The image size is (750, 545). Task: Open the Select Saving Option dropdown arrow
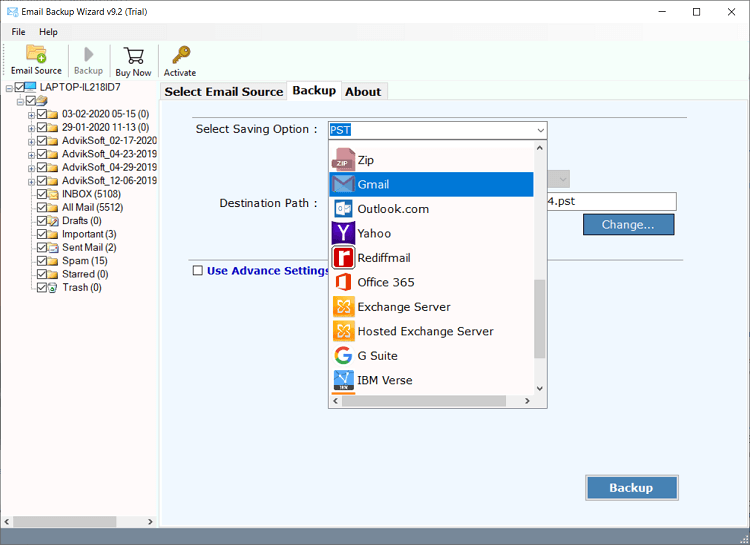540,130
